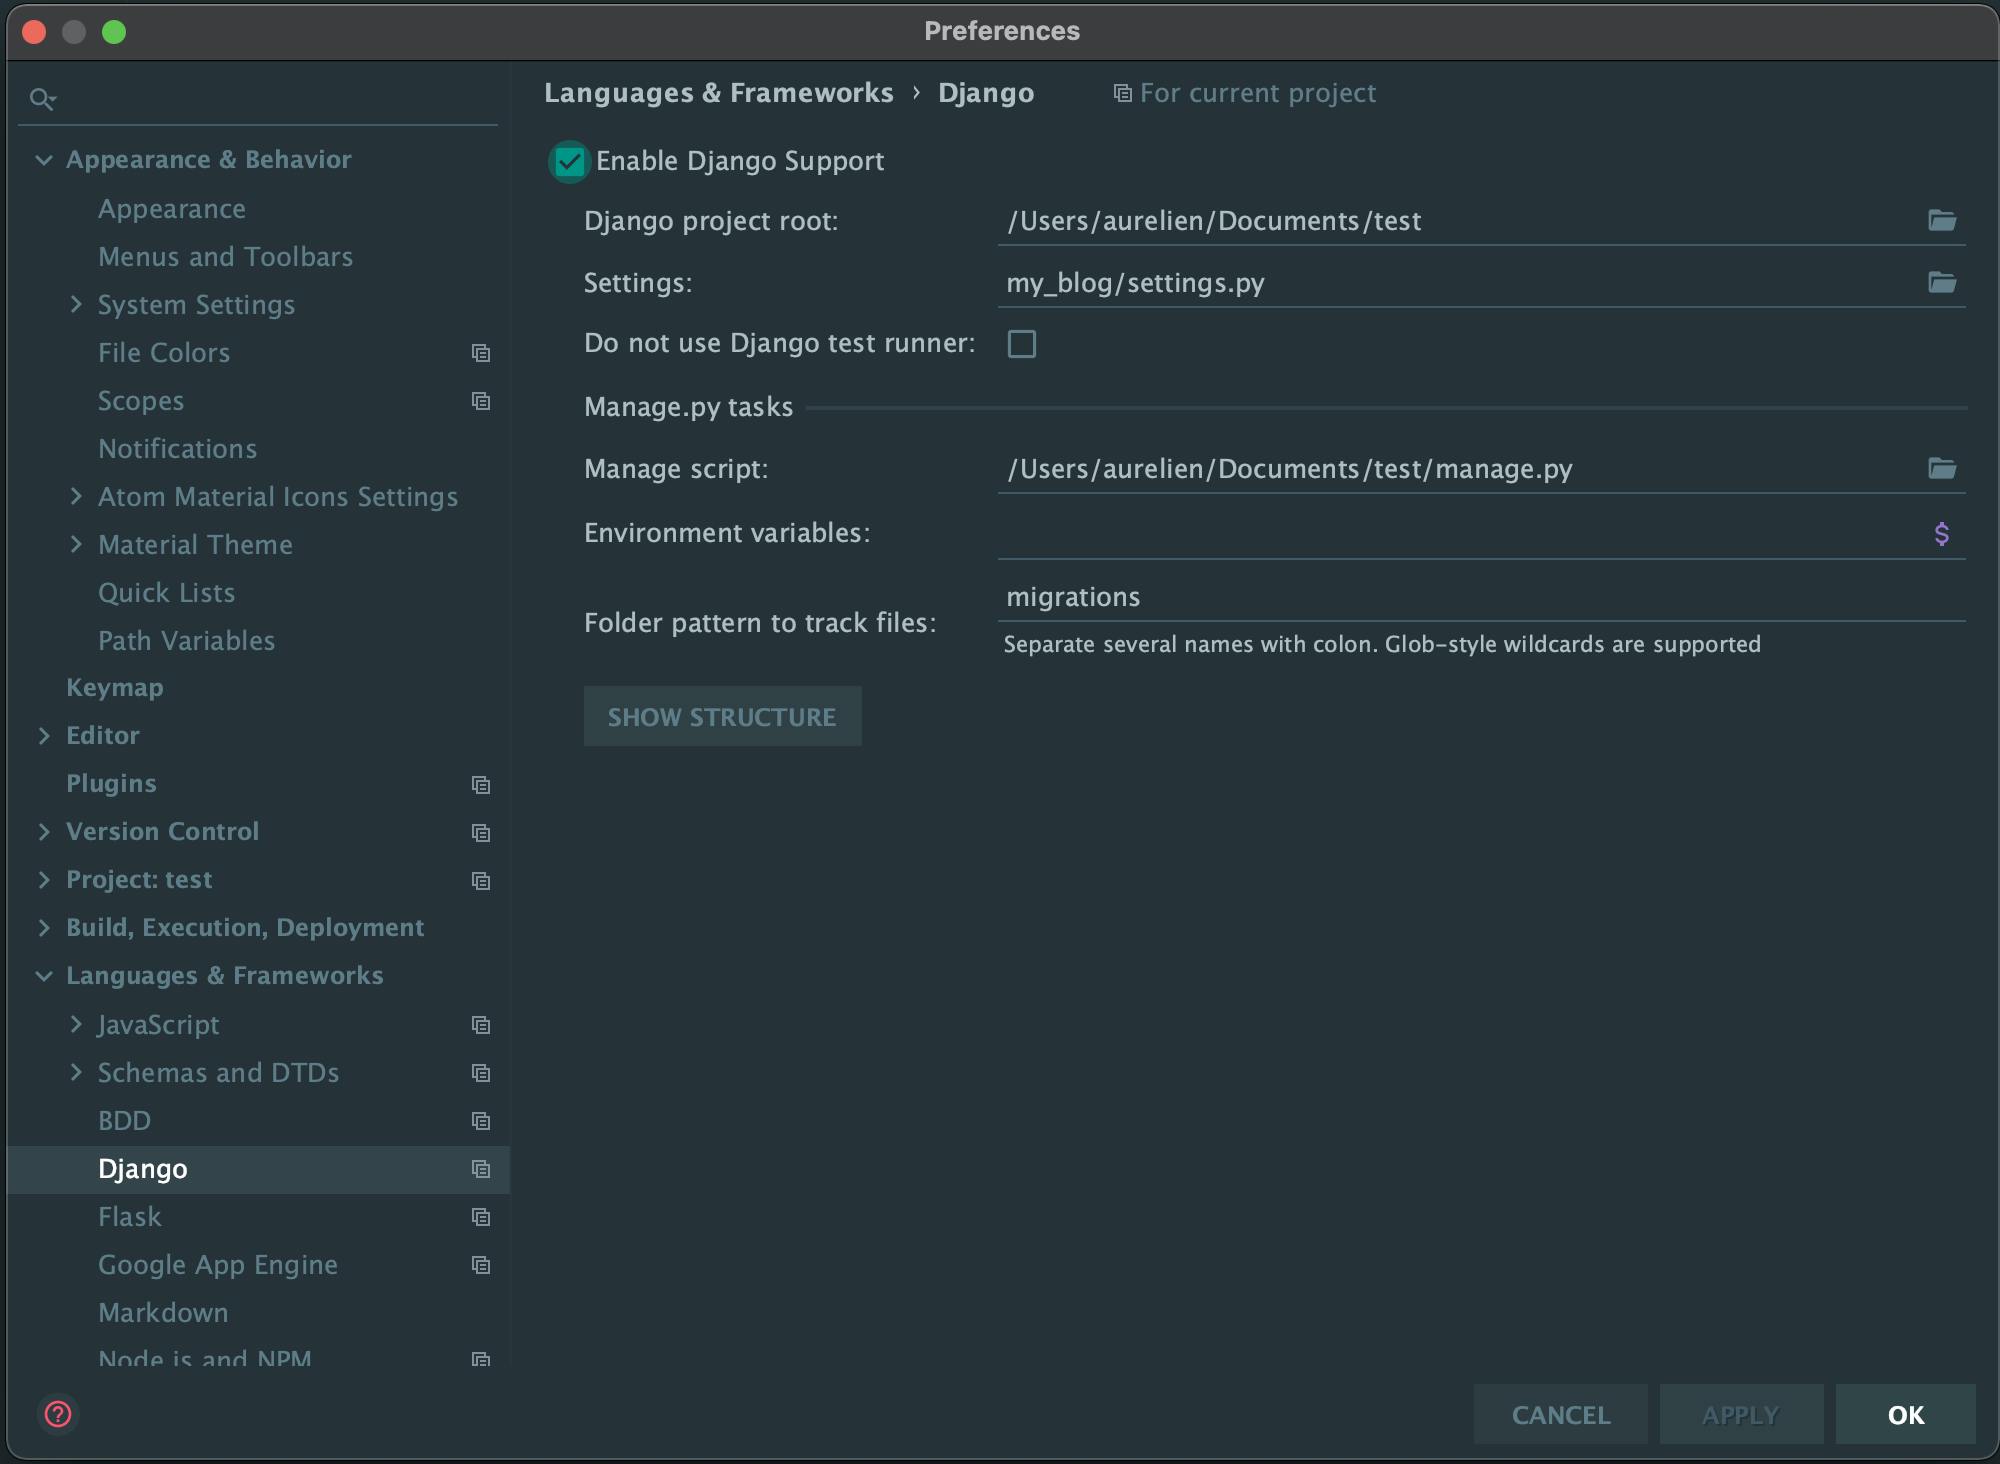Uncheck Enable Django Support
The width and height of the screenshot is (2000, 1464).
(x=569, y=162)
